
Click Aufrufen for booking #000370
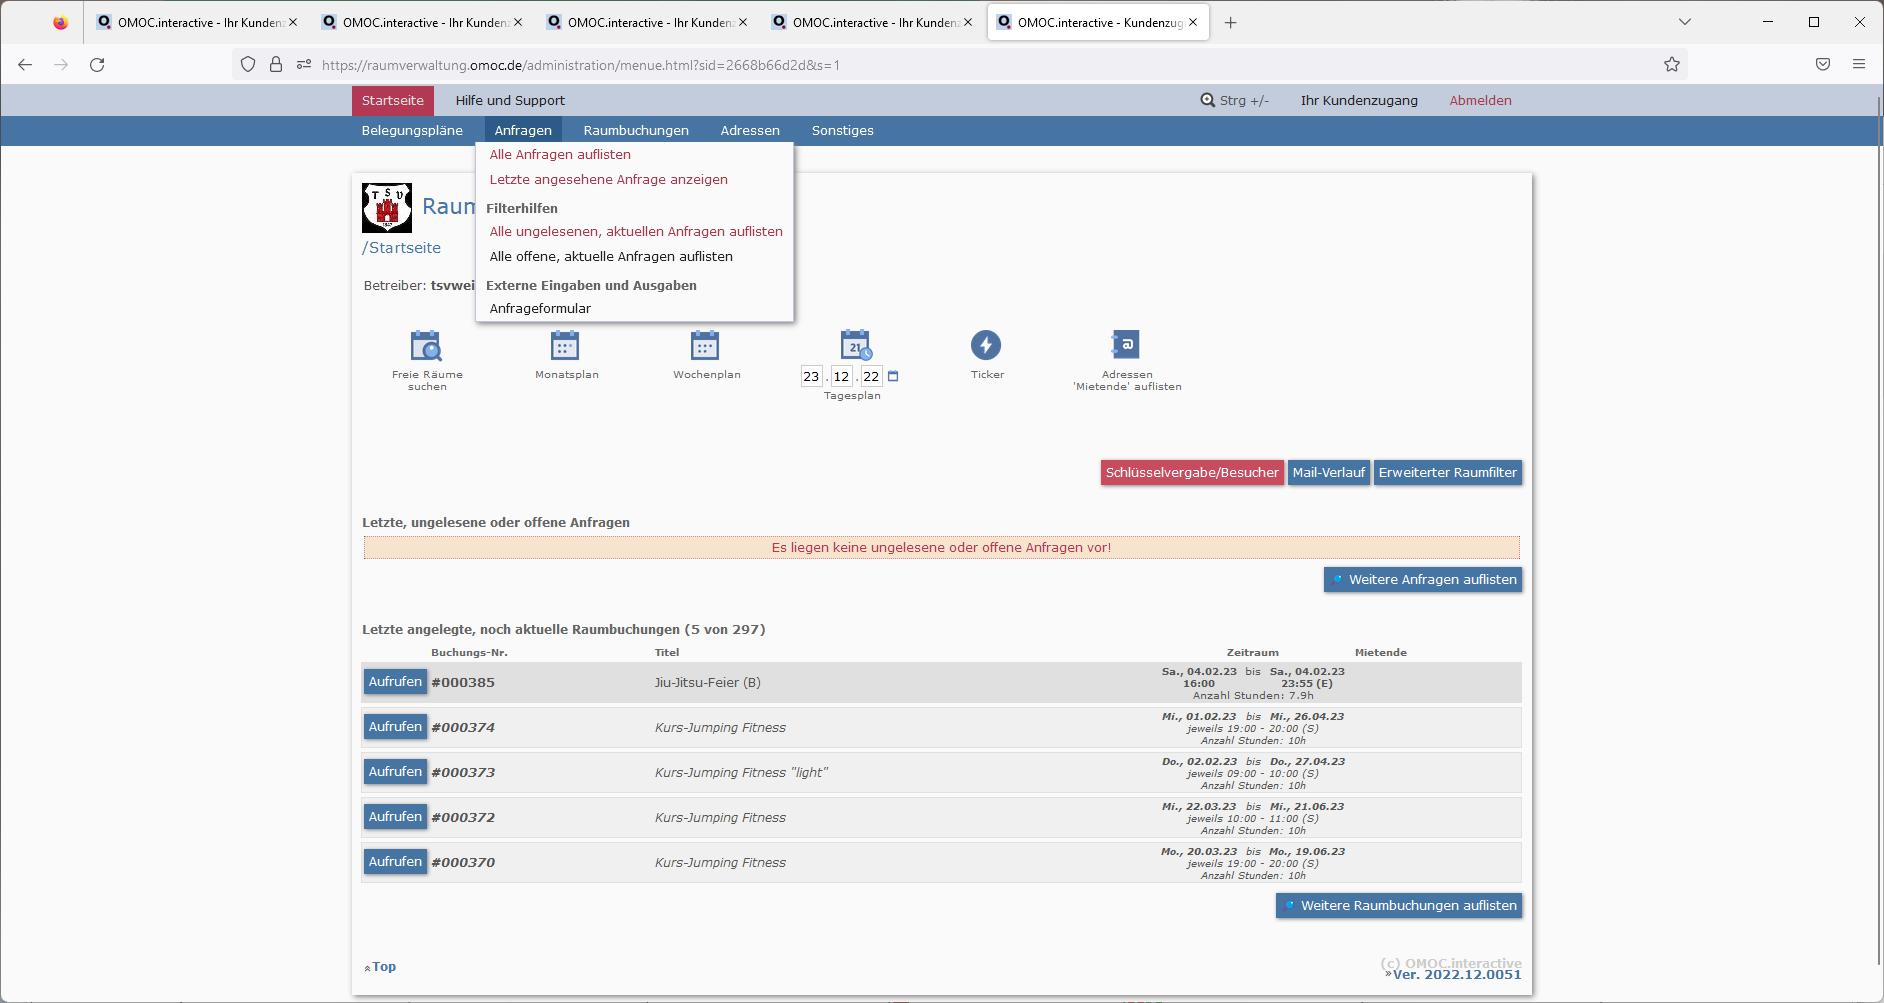point(395,862)
